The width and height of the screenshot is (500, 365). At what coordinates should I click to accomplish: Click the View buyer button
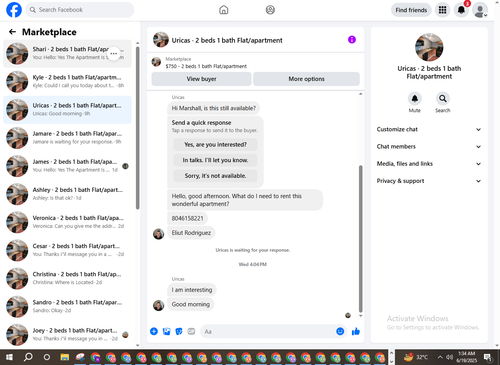(x=201, y=79)
